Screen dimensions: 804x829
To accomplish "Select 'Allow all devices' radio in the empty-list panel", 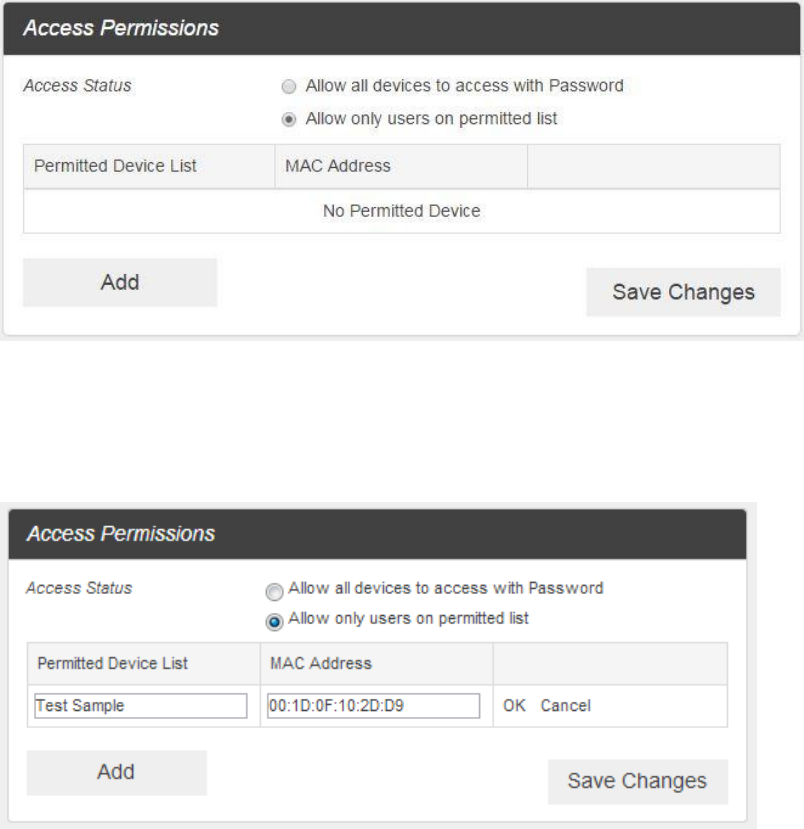I will coord(290,86).
